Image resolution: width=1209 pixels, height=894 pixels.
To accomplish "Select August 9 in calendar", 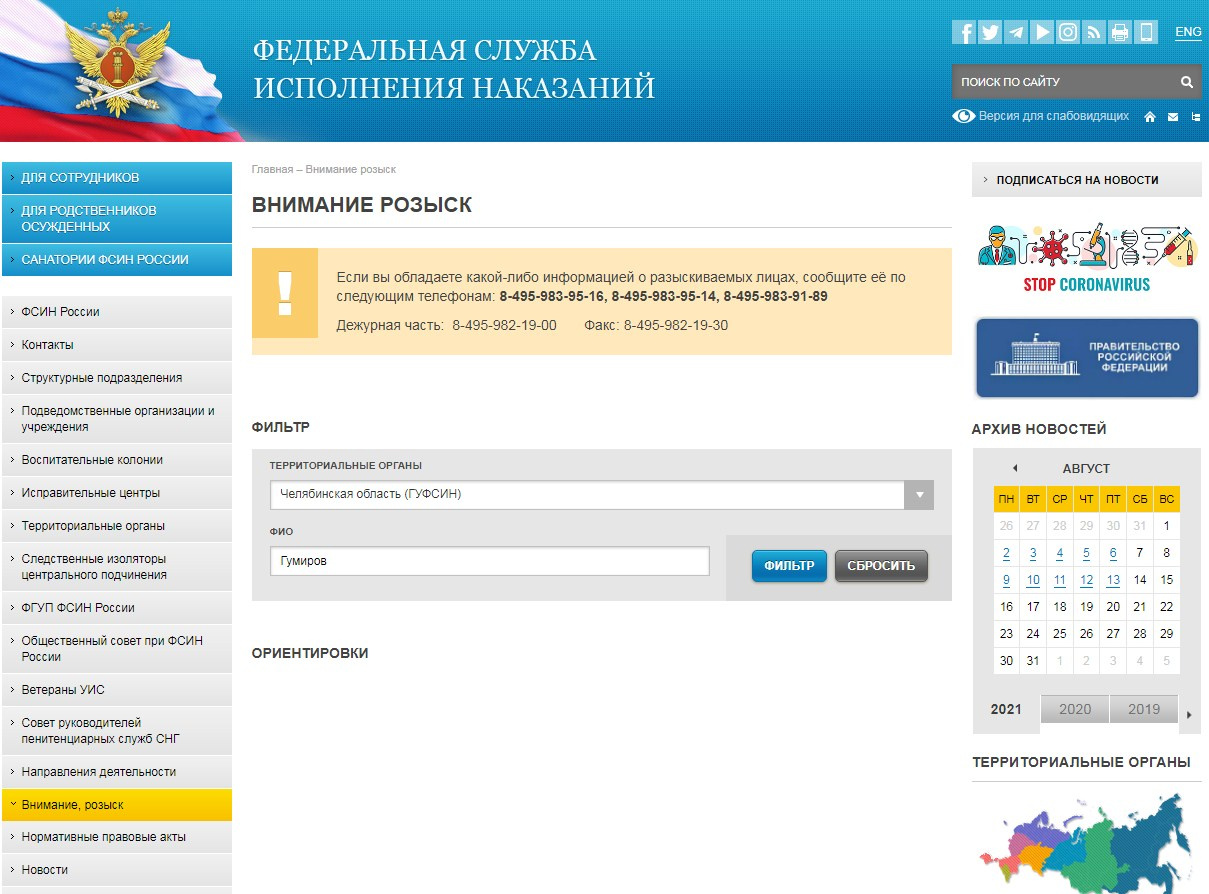I will [1006, 580].
